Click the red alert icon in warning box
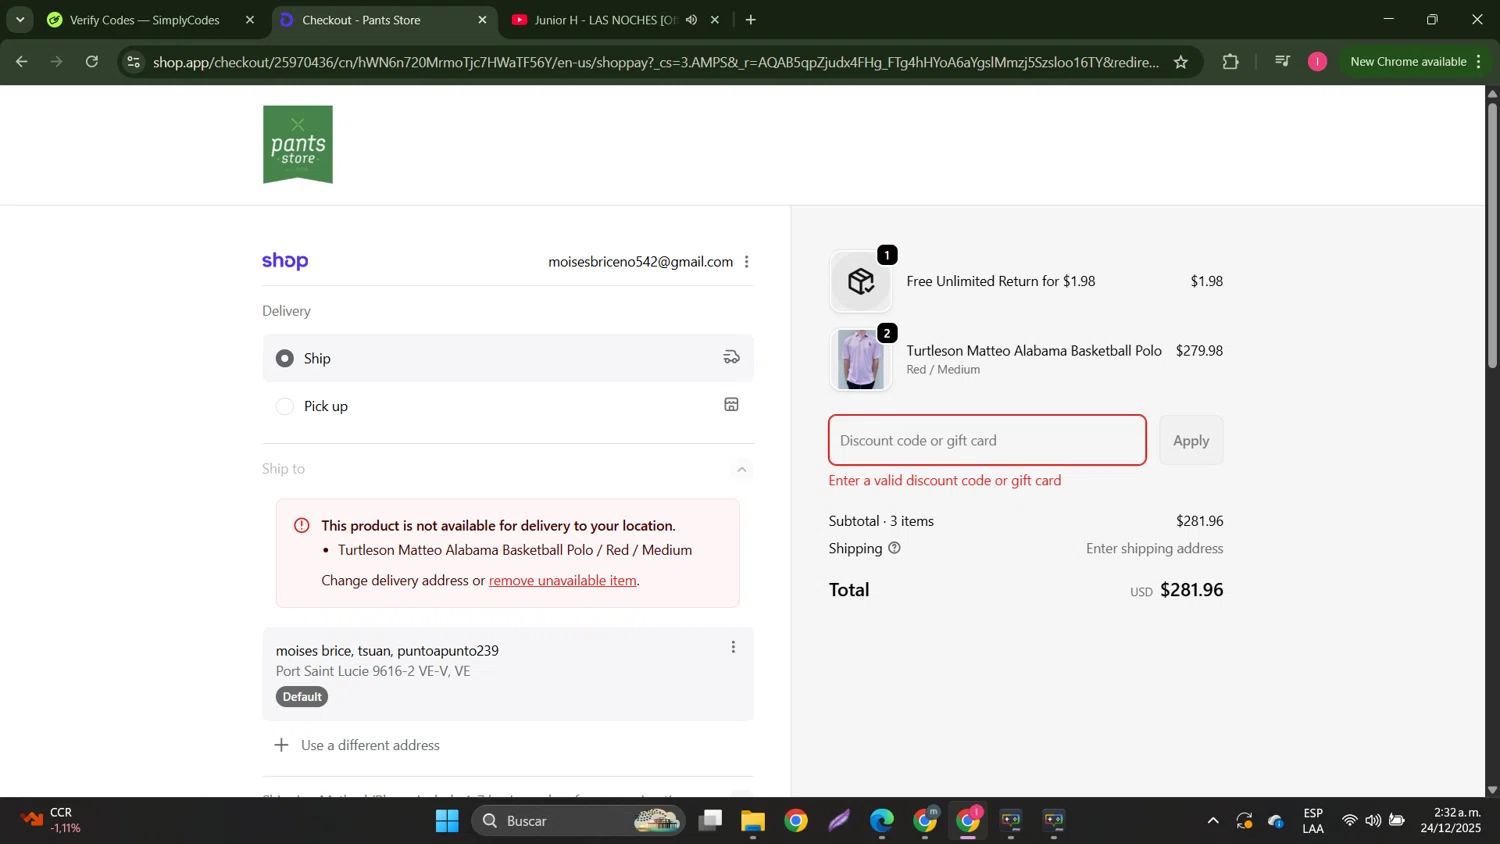Image resolution: width=1500 pixels, height=844 pixels. coord(301,526)
